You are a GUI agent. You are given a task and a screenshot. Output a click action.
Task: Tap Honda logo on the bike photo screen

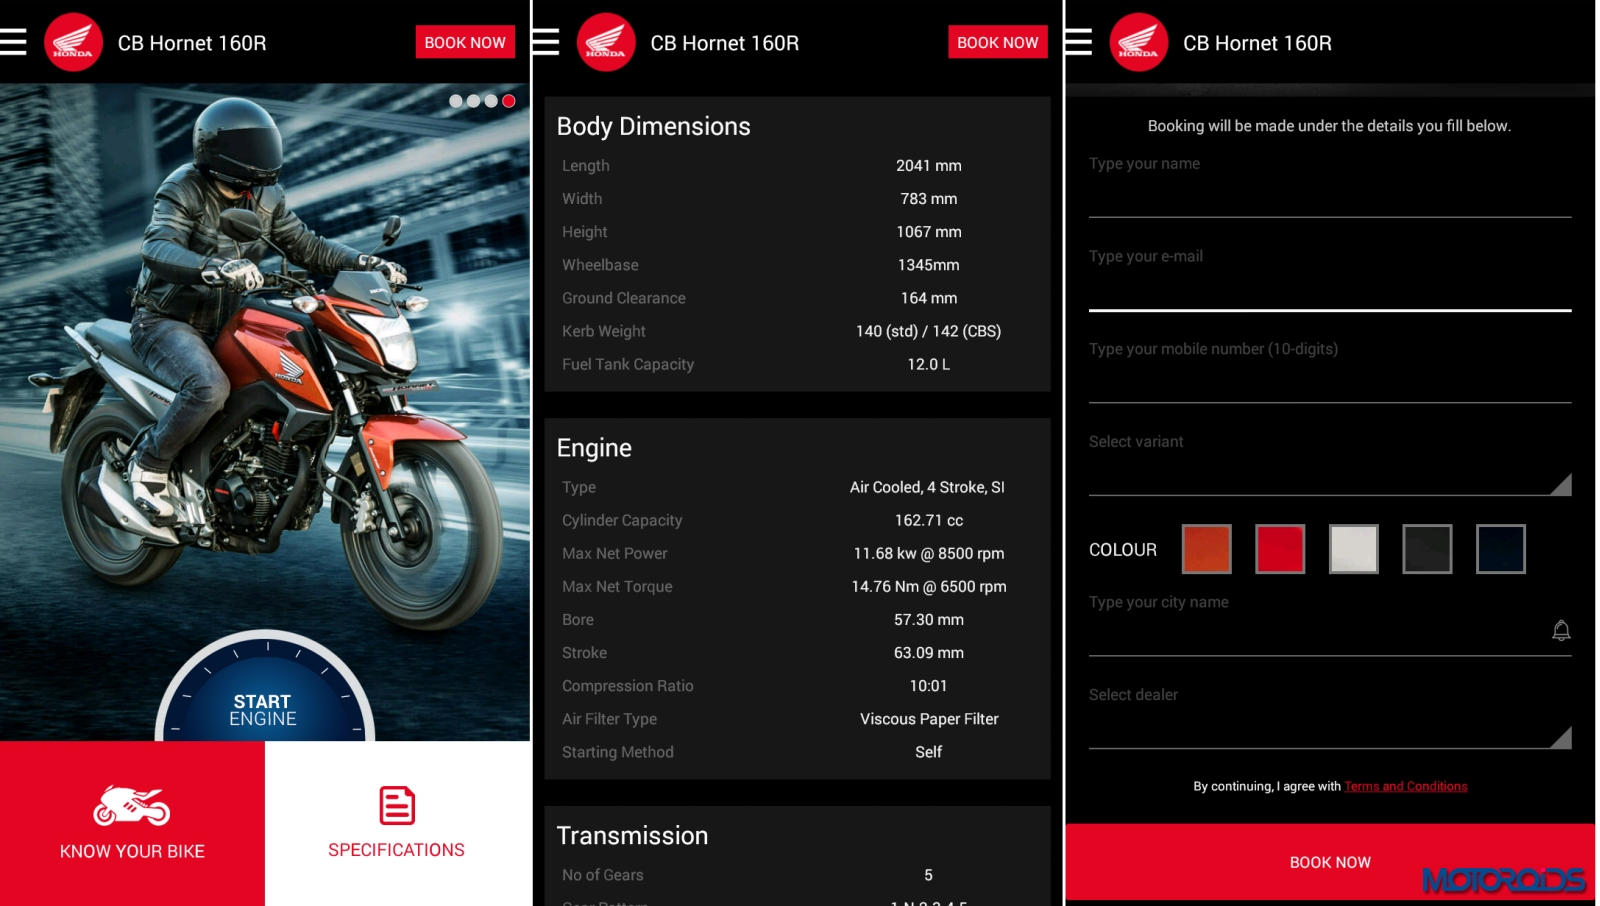[73, 42]
